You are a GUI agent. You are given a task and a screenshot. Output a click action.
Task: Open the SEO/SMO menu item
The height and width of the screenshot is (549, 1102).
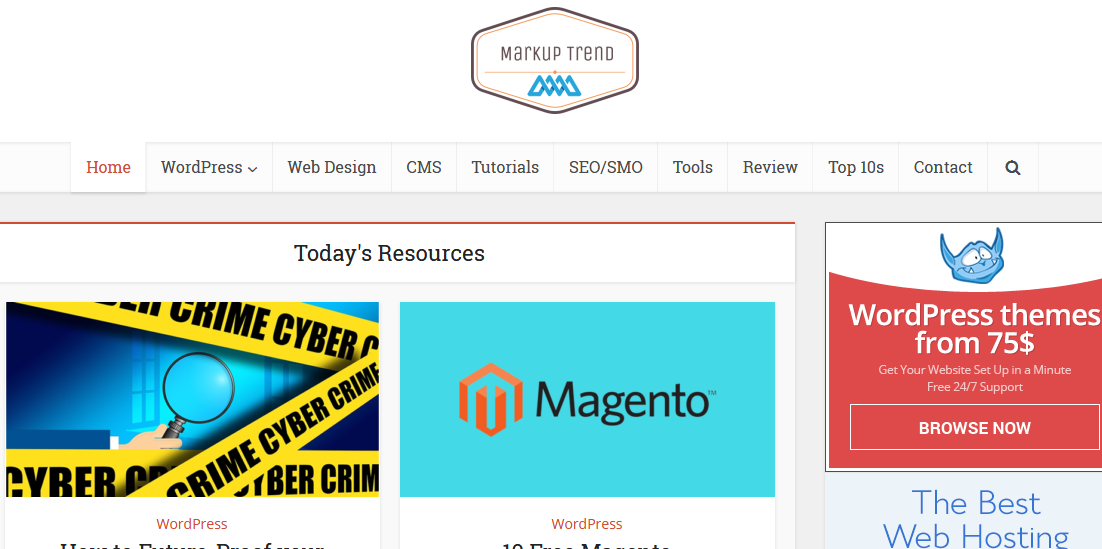(x=606, y=167)
